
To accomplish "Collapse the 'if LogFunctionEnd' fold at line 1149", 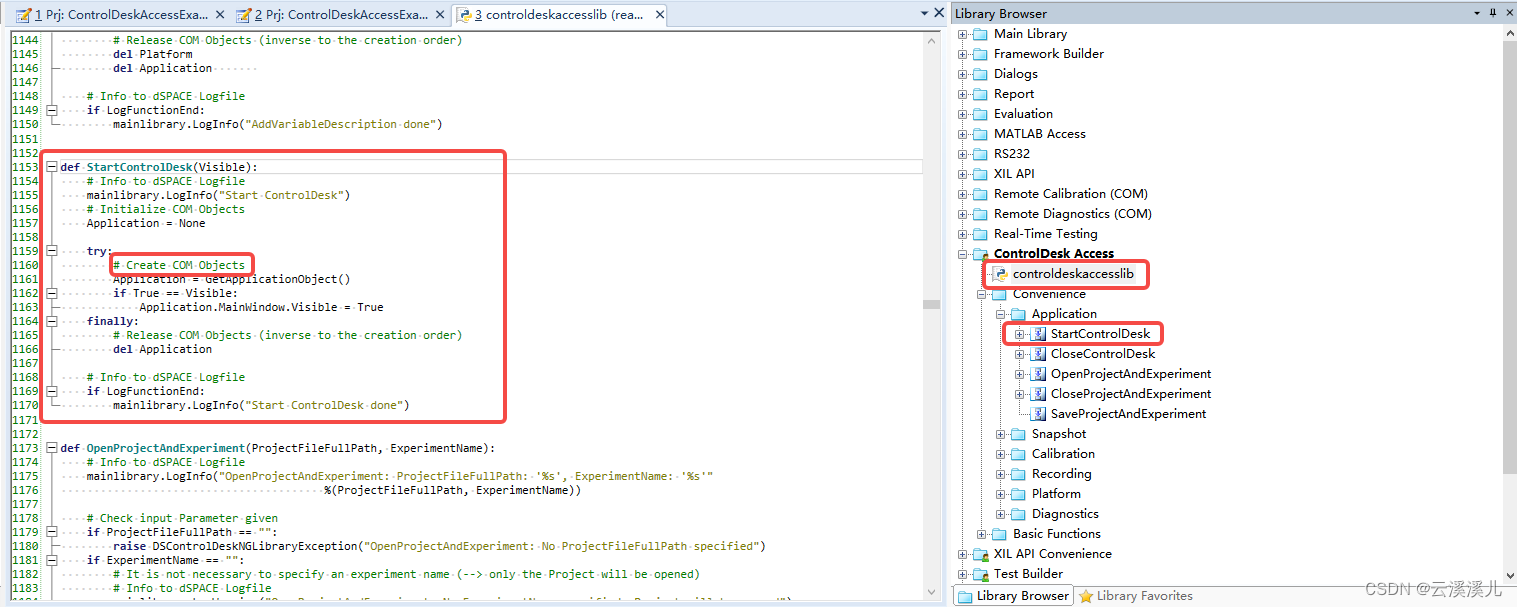I will [x=51, y=110].
